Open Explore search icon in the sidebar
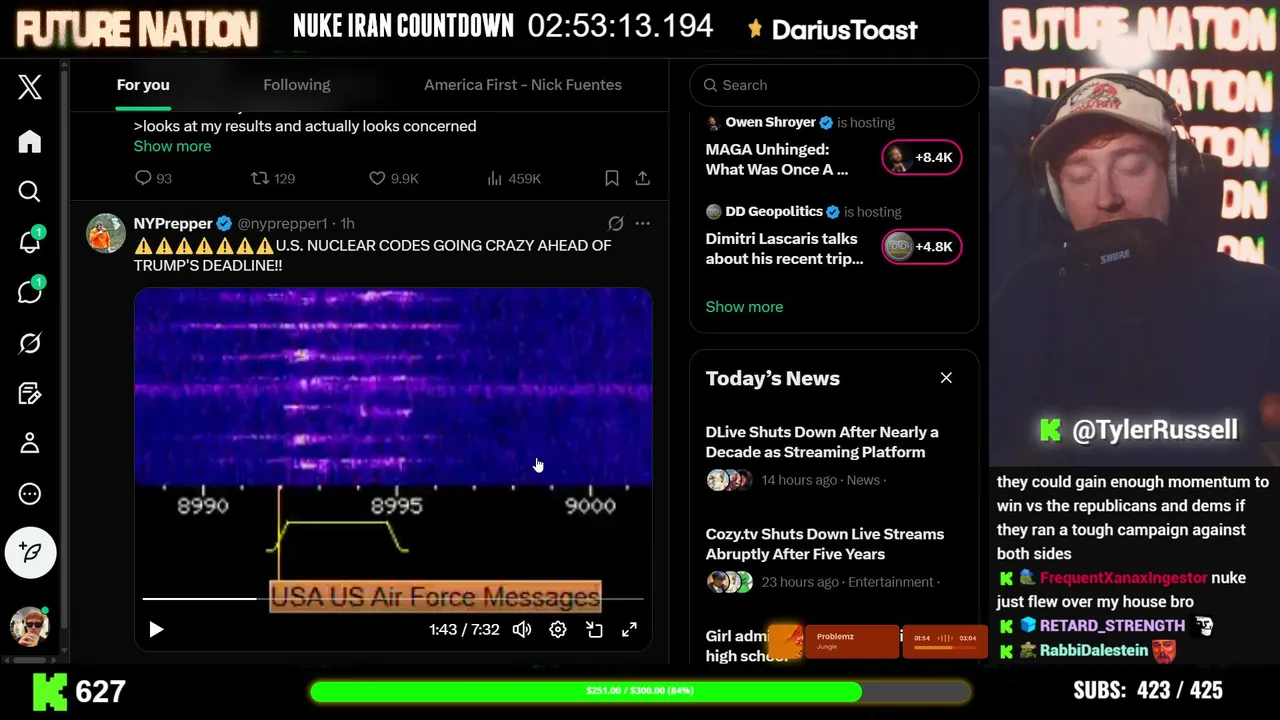Screen dimensions: 1280x720 [30, 192]
